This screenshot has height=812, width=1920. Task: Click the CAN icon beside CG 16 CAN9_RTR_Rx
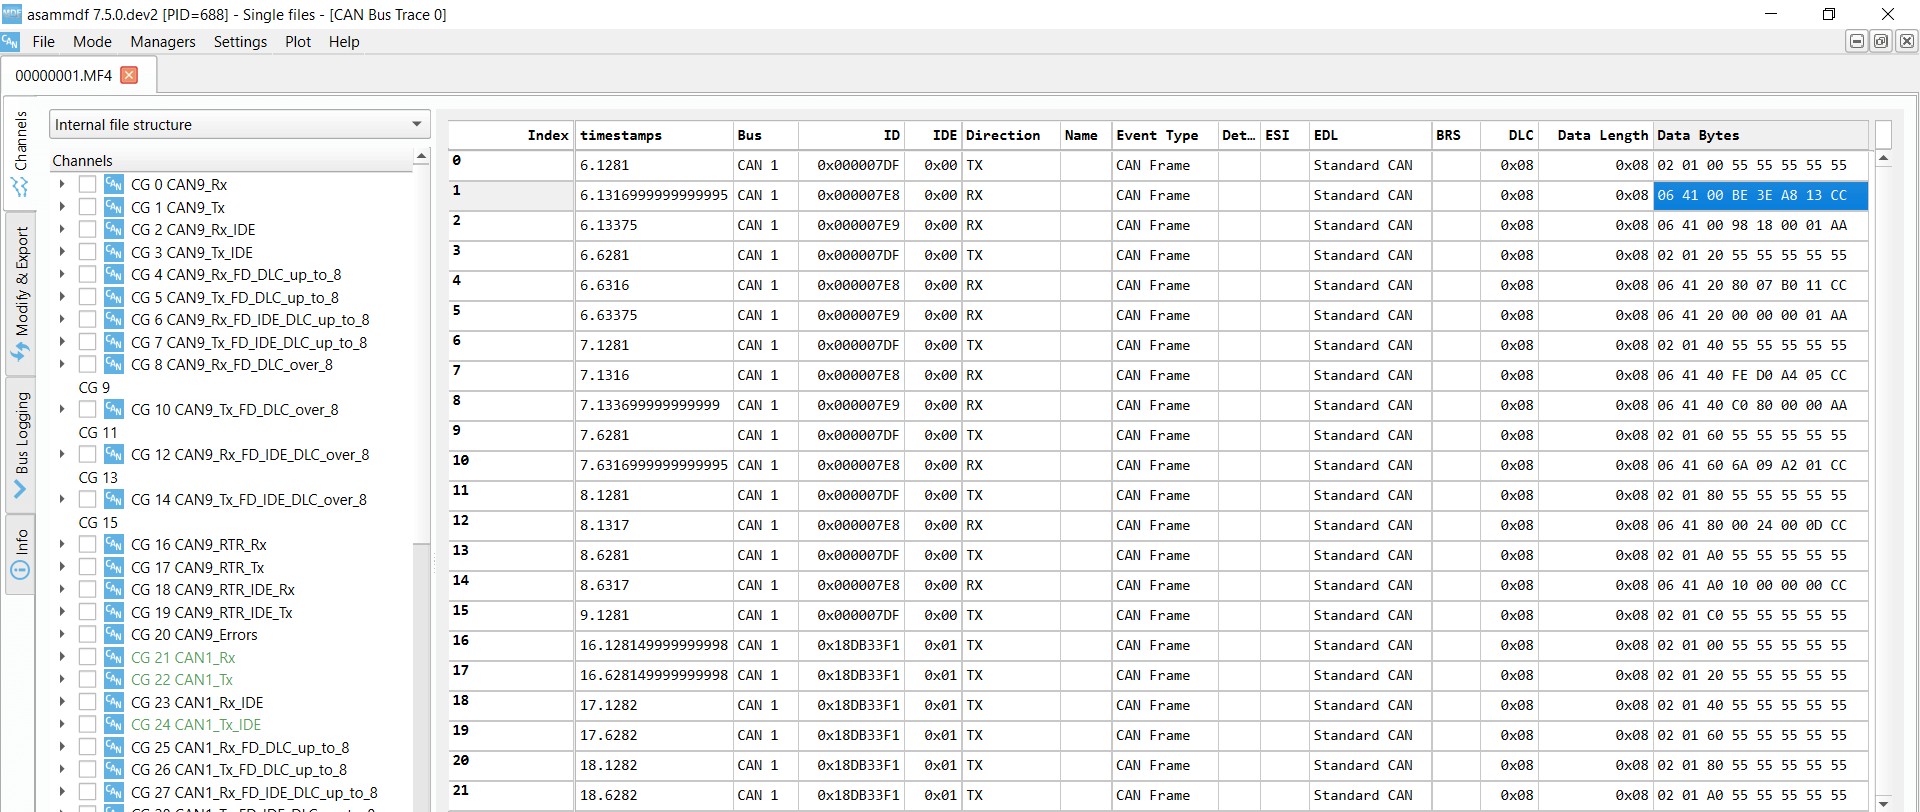click(114, 545)
